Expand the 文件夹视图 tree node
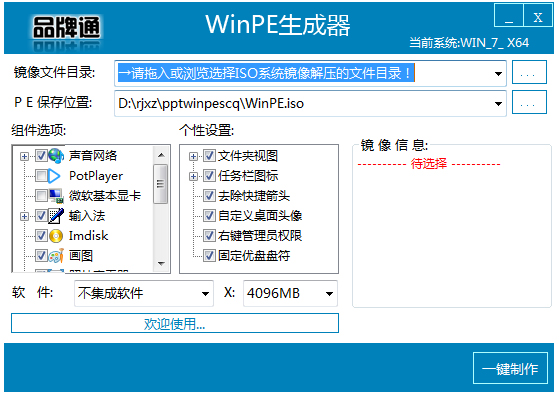 pyautogui.click(x=193, y=156)
